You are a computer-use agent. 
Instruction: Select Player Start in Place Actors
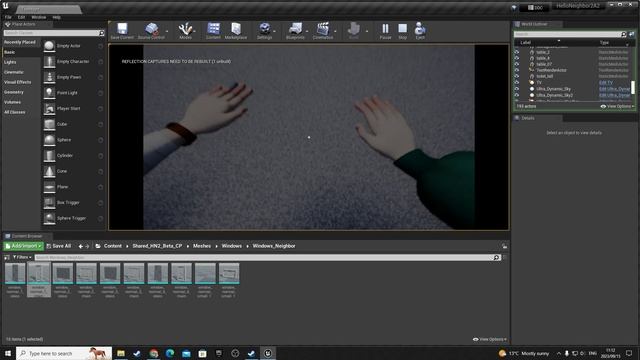(73, 109)
